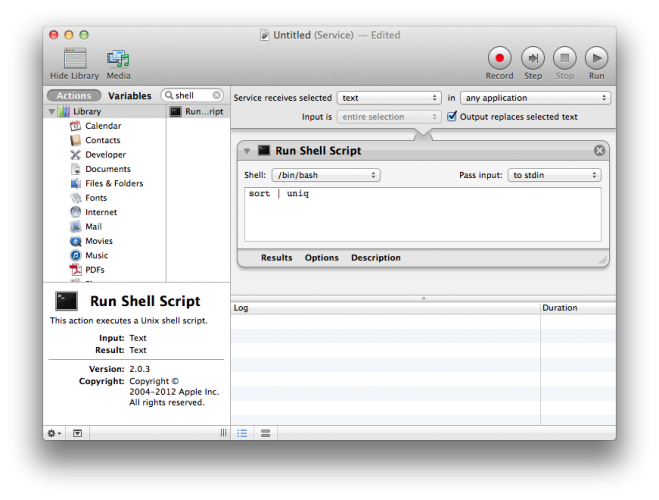The height and width of the screenshot is (500, 659).
Task: Select PDFs category in the library
Action: pyautogui.click(x=95, y=270)
